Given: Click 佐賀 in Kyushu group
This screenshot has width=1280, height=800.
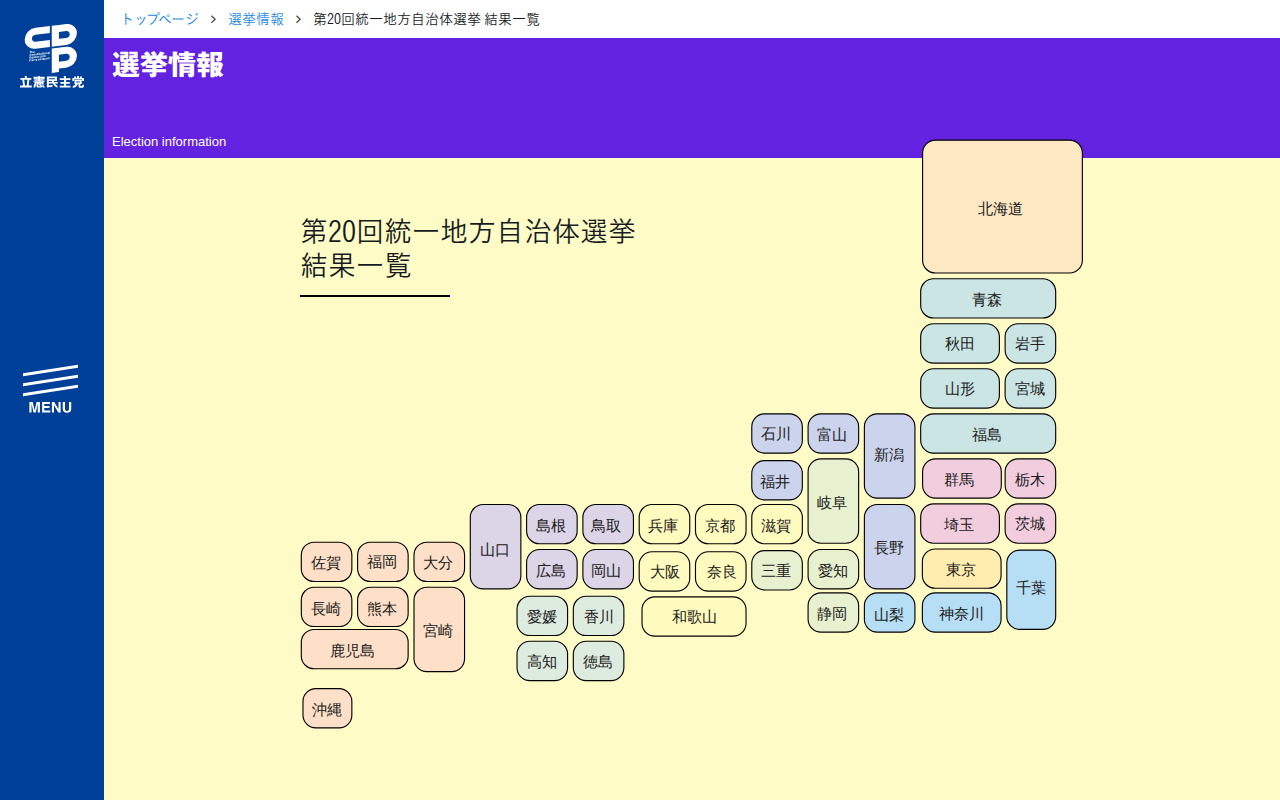Looking at the screenshot, I should pos(327,562).
